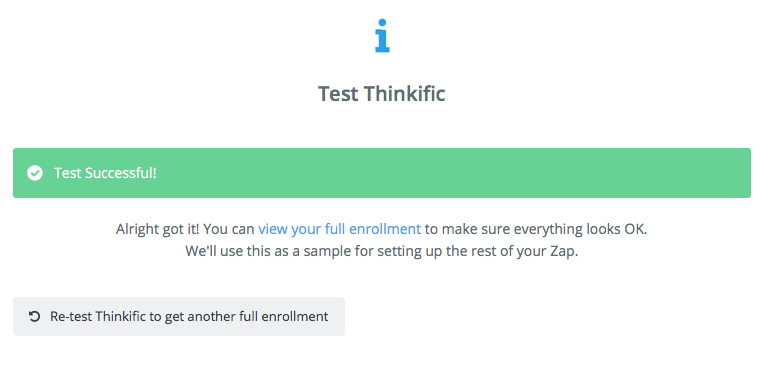Click "to make sure everything looks OK" text
This screenshot has width=760, height=366.
point(536,229)
